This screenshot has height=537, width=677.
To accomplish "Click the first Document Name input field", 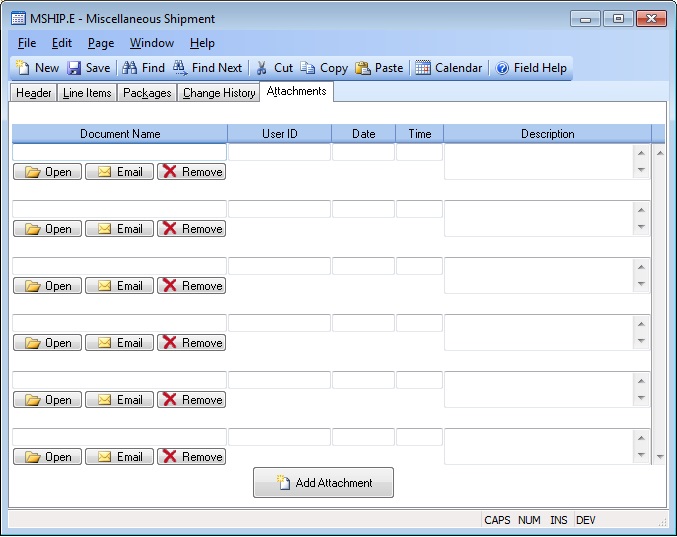I will (119, 152).
